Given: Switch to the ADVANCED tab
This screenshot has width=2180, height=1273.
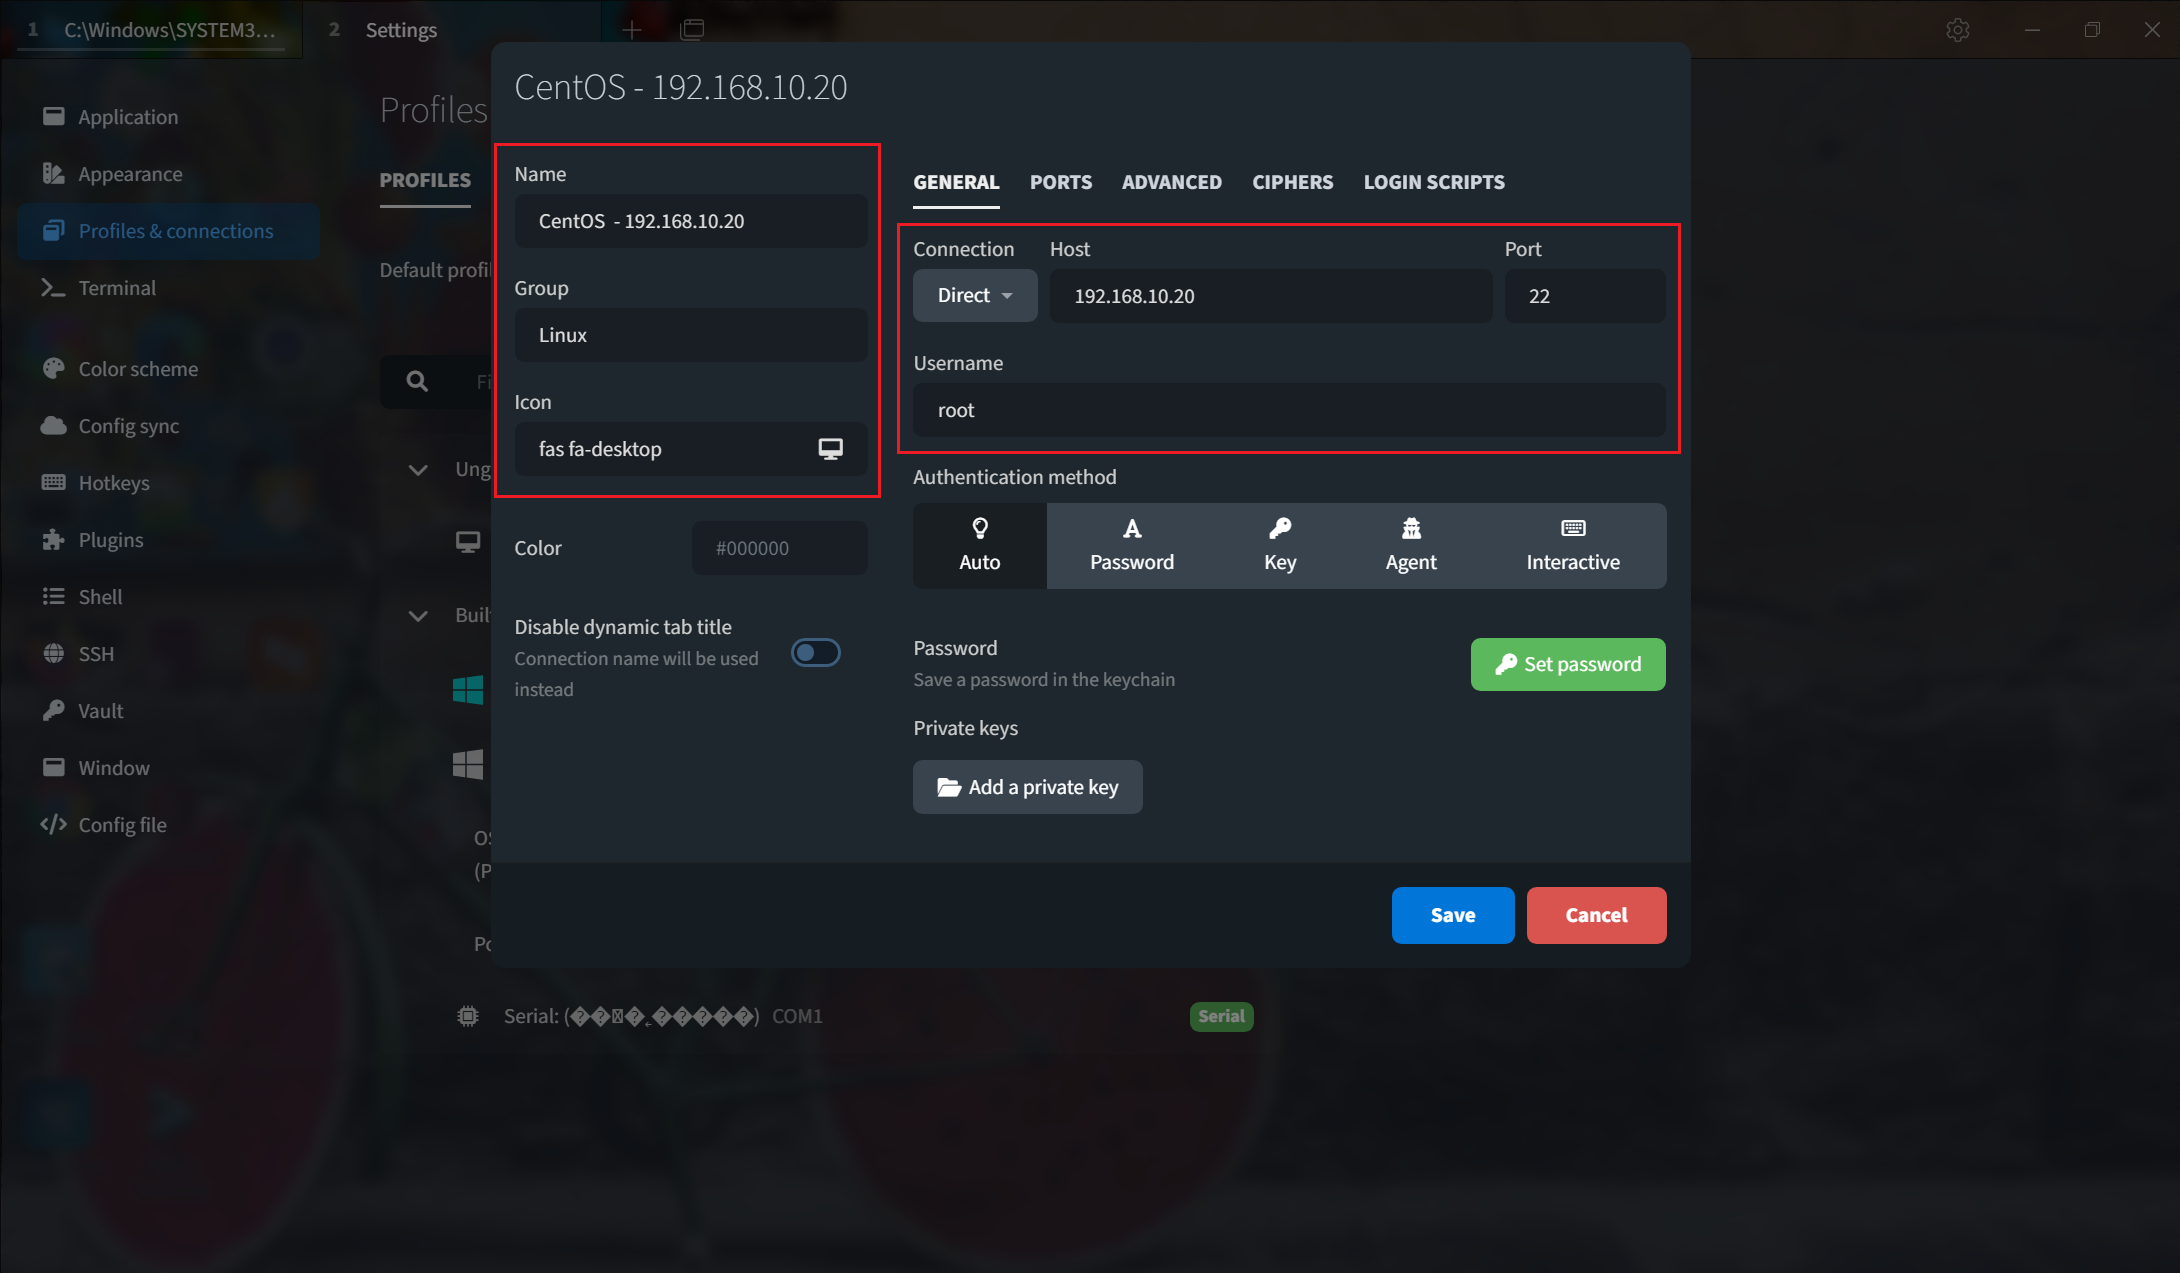Looking at the screenshot, I should [x=1171, y=180].
